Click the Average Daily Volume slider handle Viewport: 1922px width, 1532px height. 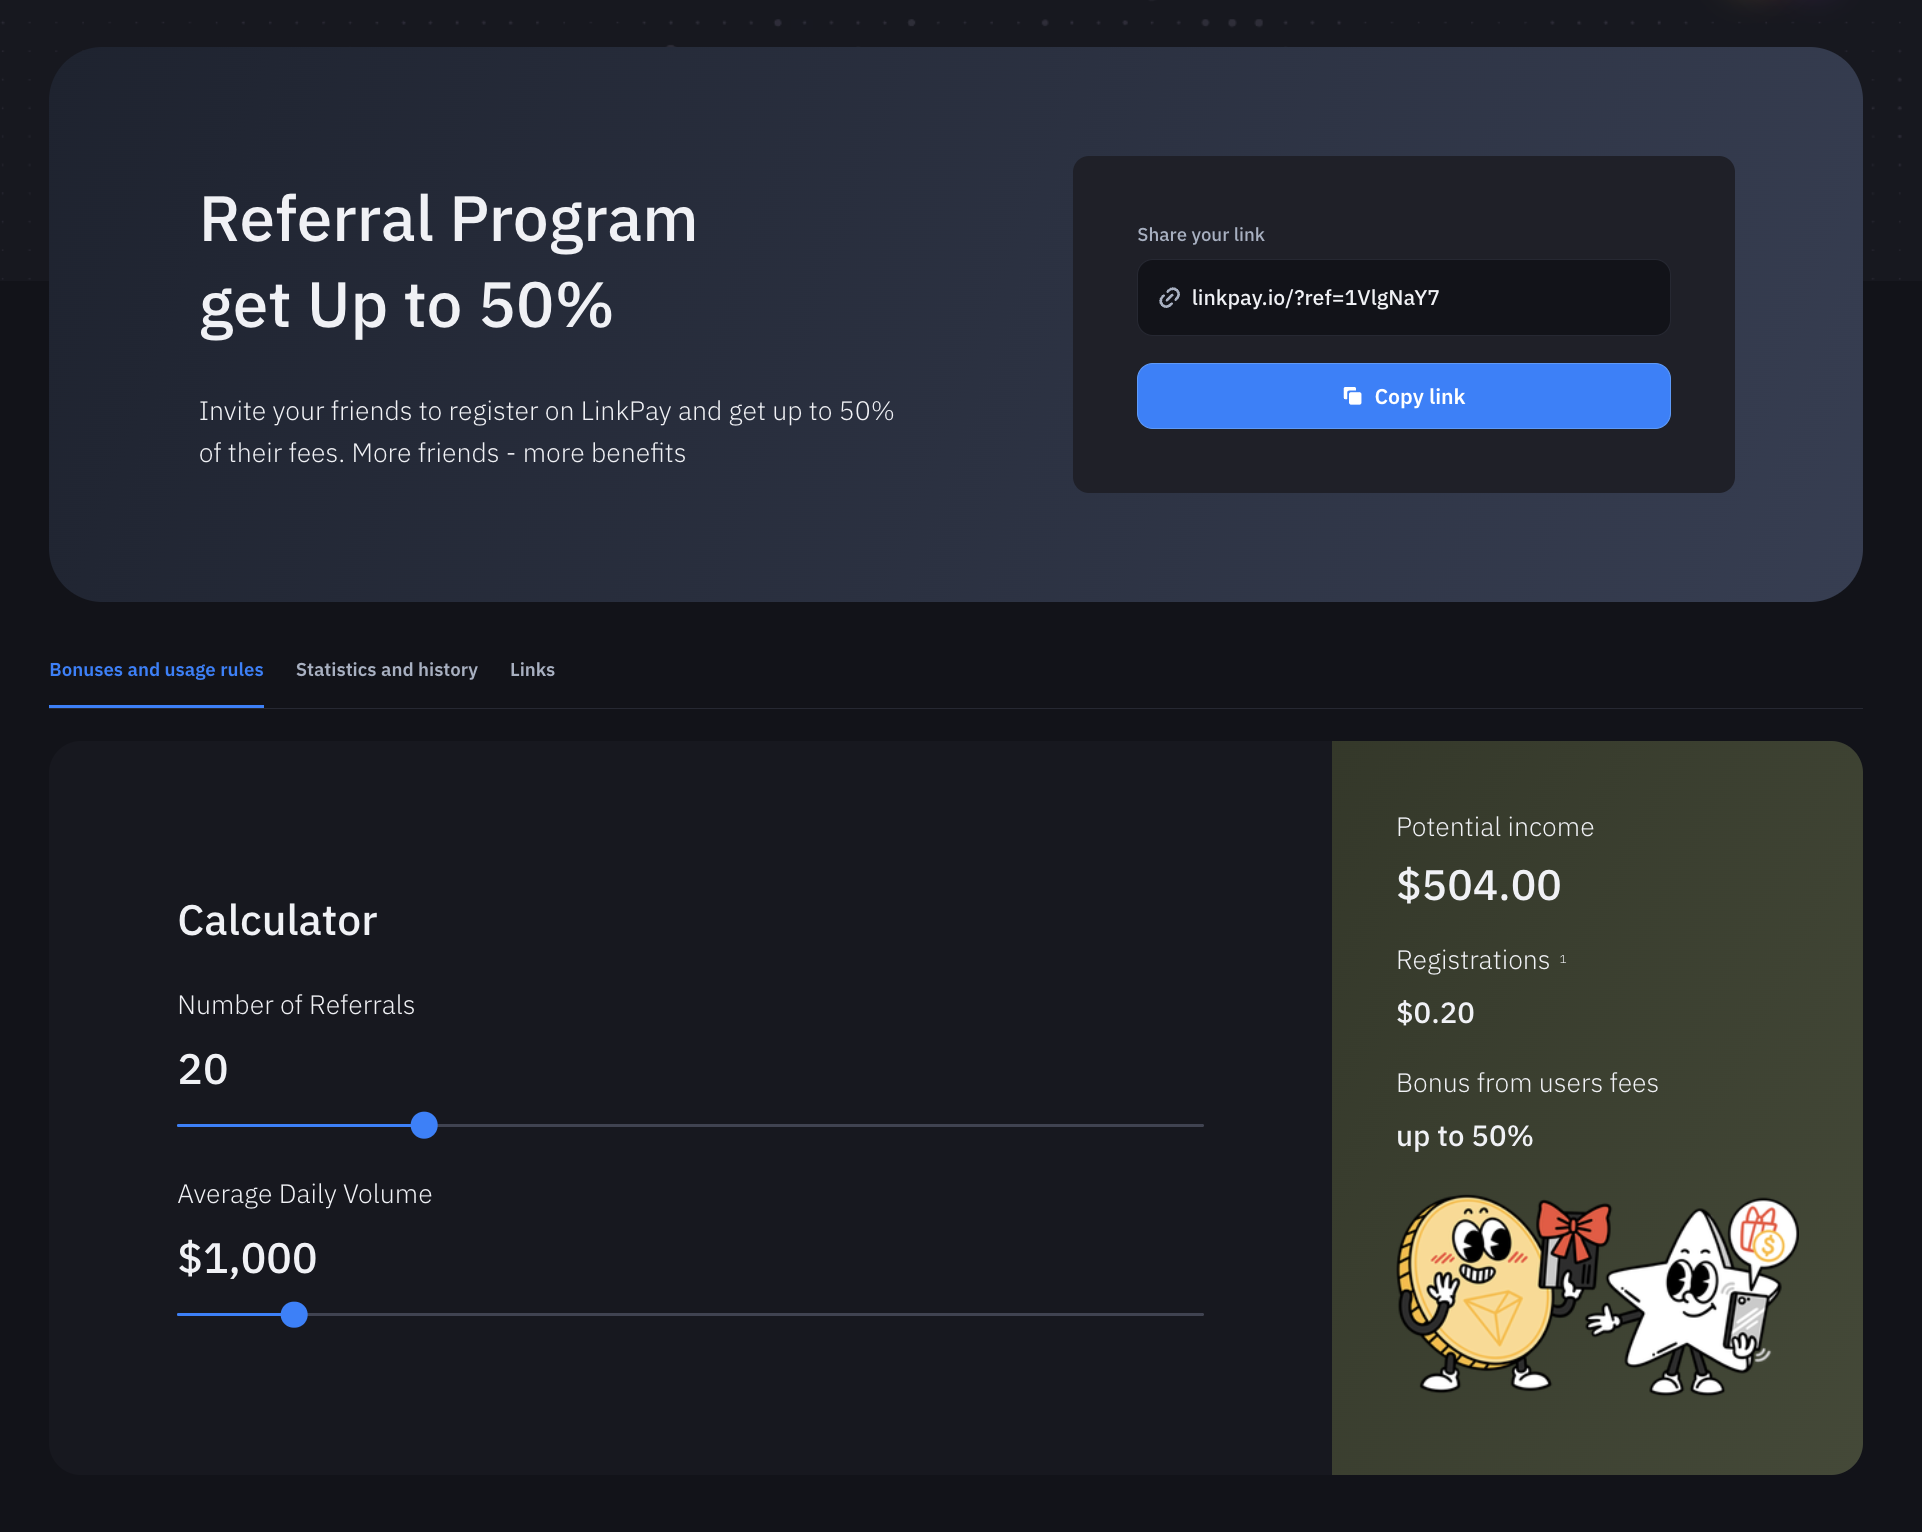[x=294, y=1314]
